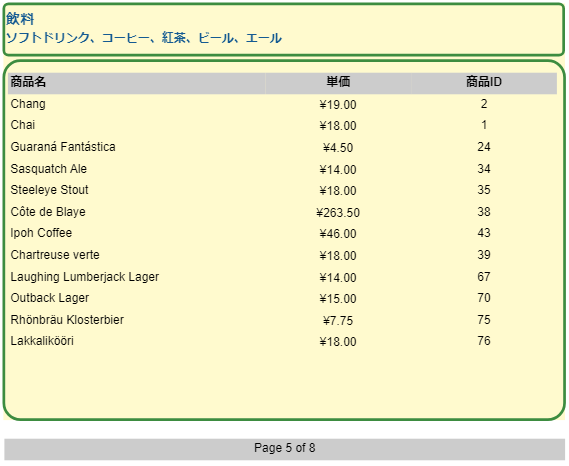Click the Sasquatch Ale entry
569x466 pixels.
pyautogui.click(x=49, y=169)
